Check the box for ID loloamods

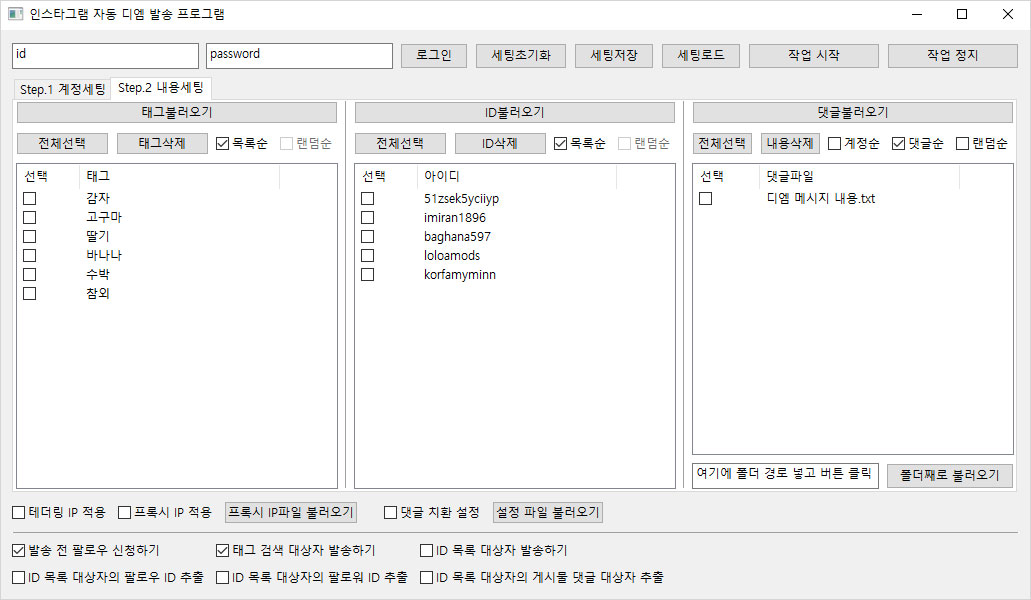point(368,256)
